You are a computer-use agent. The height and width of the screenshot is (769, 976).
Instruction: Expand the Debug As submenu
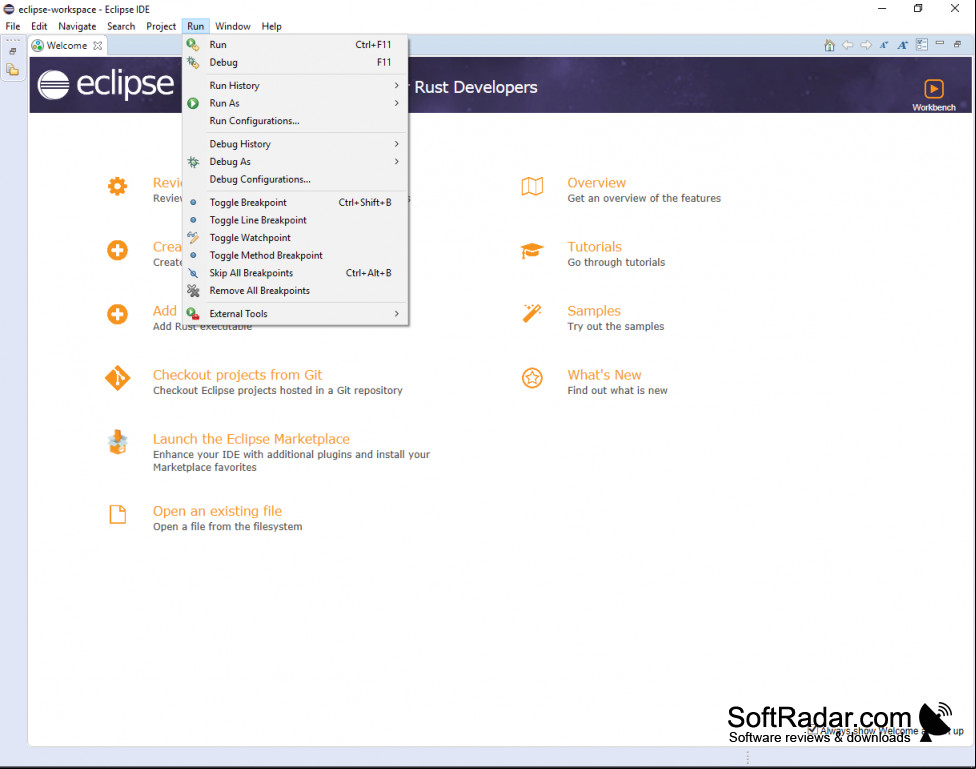click(296, 161)
